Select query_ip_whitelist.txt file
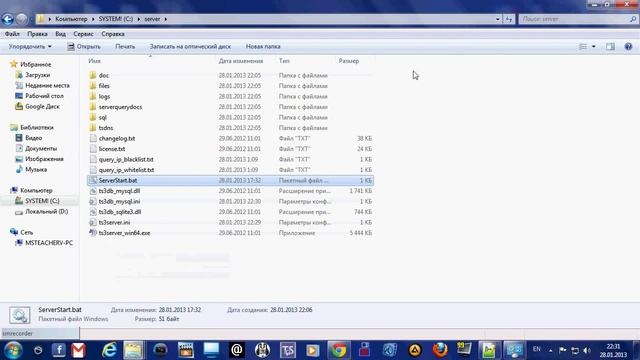640x360 pixels. tap(126, 170)
